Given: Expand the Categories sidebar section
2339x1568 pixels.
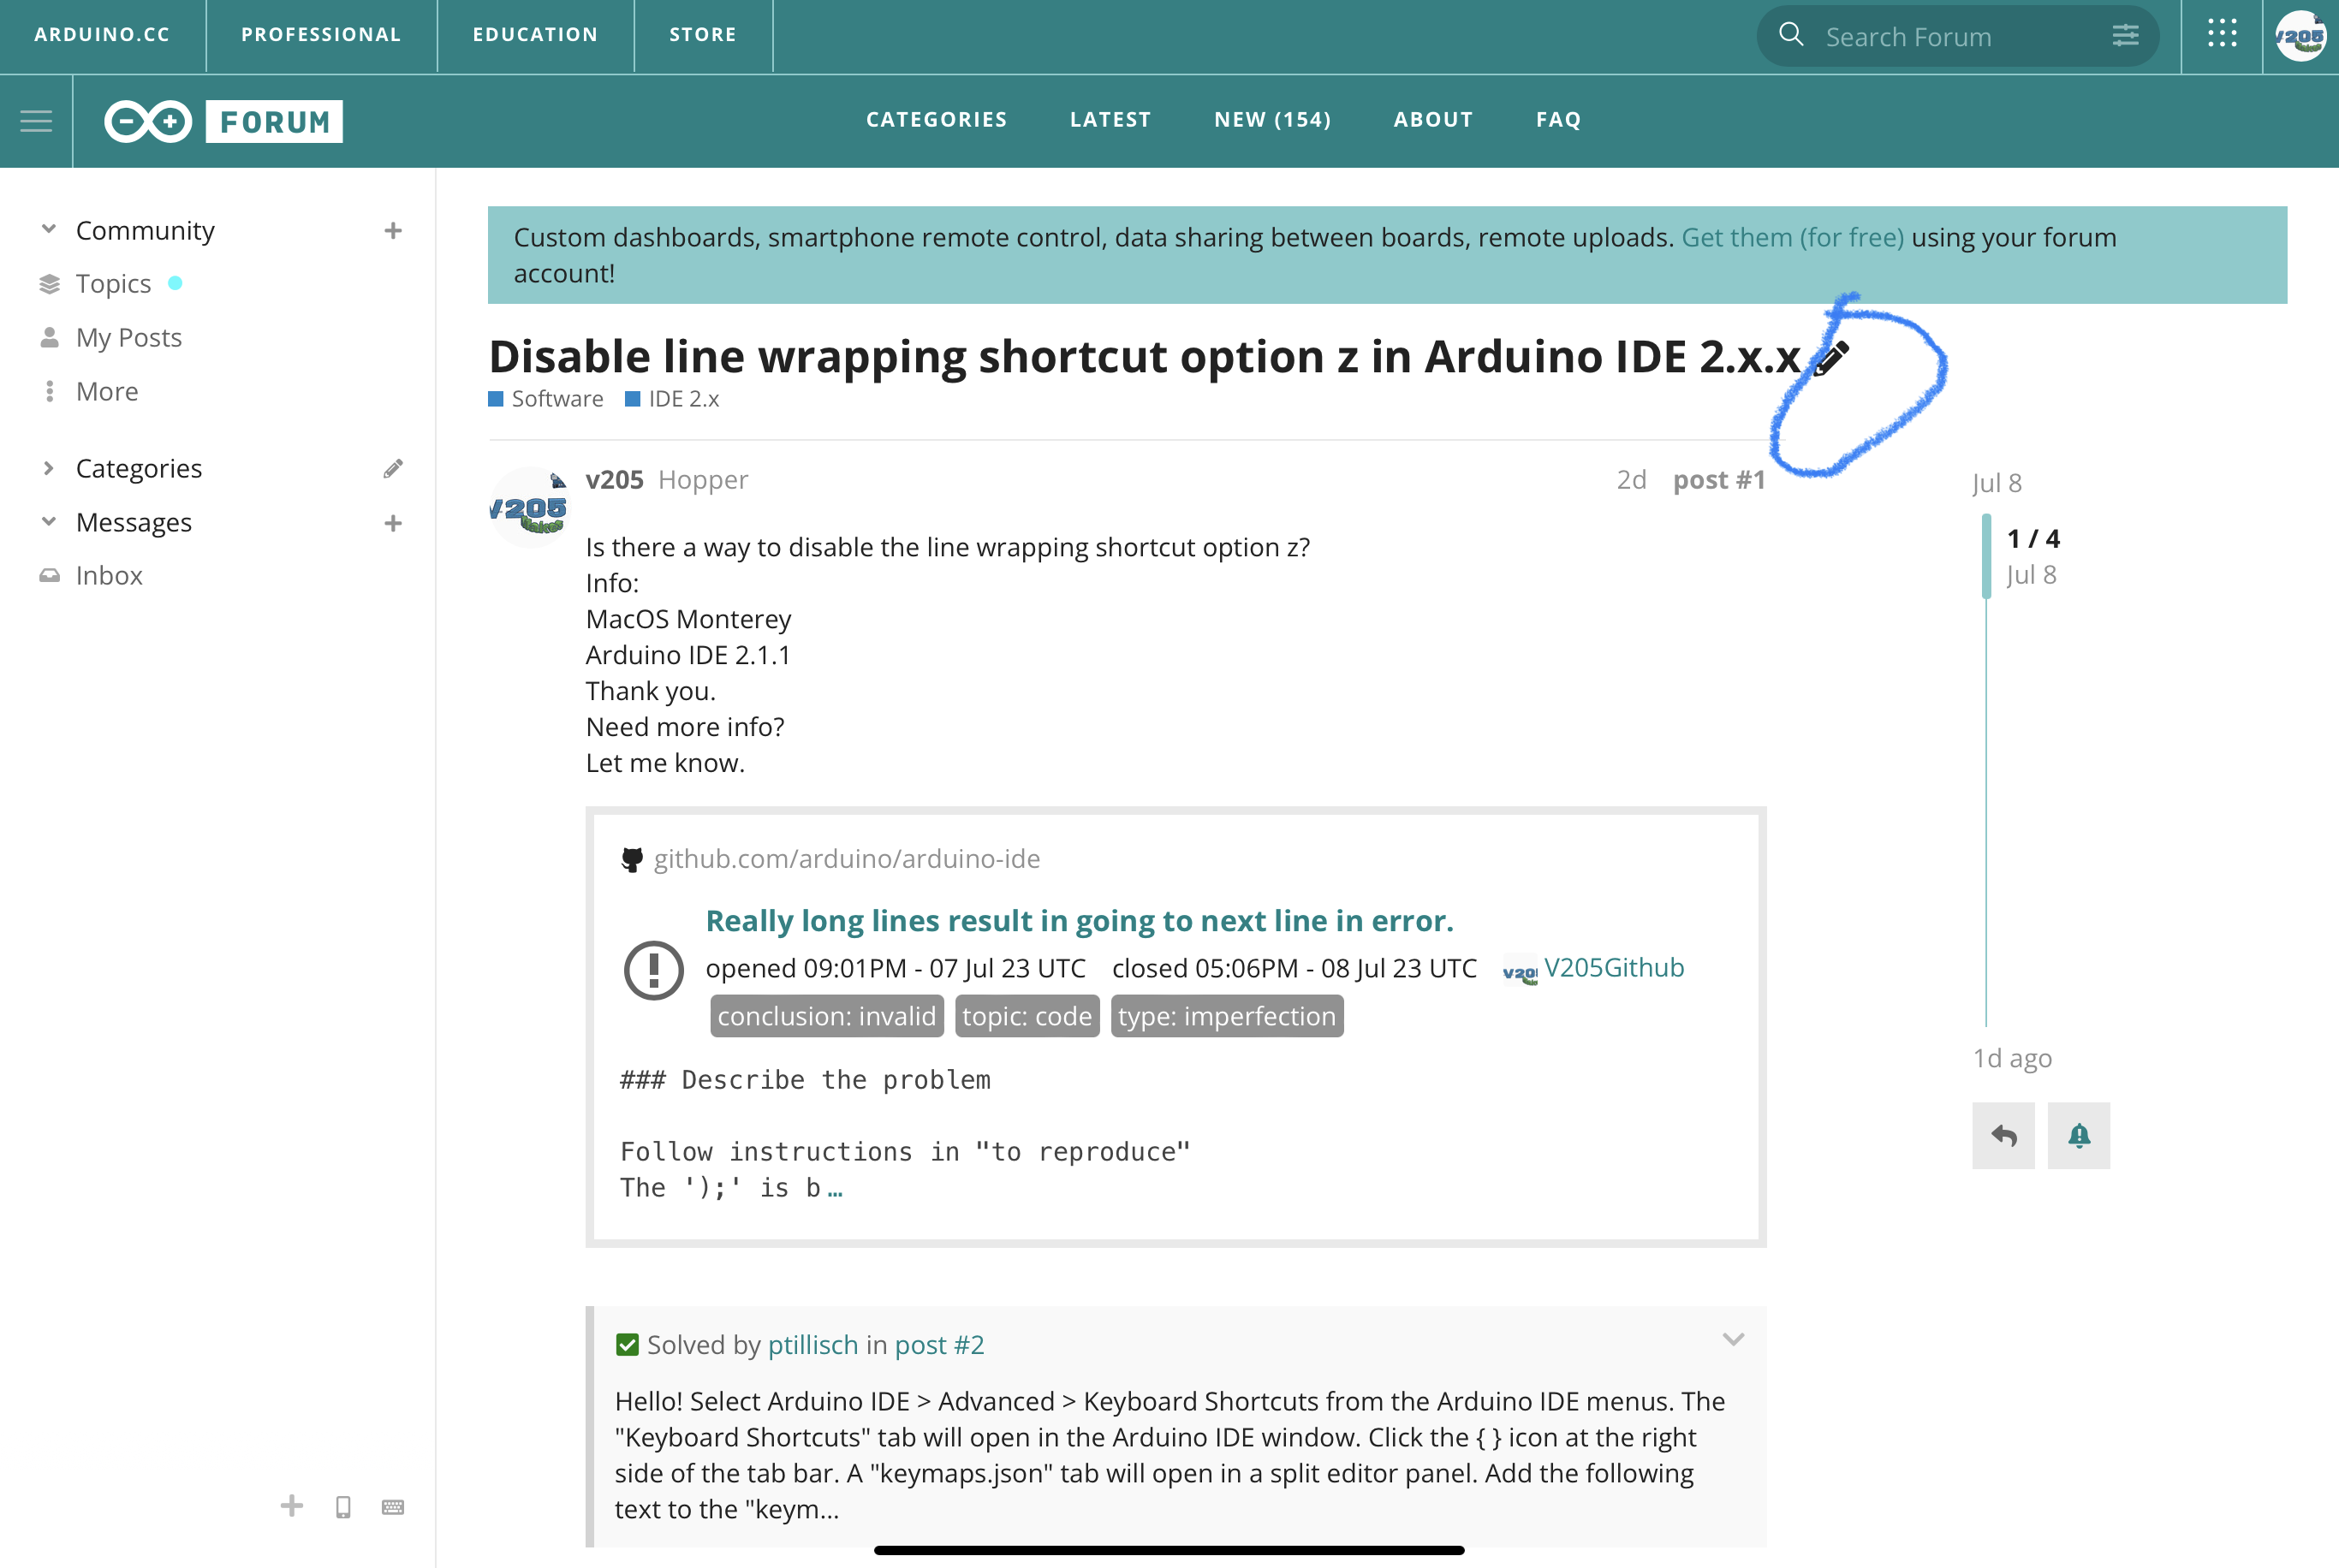Looking at the screenshot, I should click(x=48, y=468).
